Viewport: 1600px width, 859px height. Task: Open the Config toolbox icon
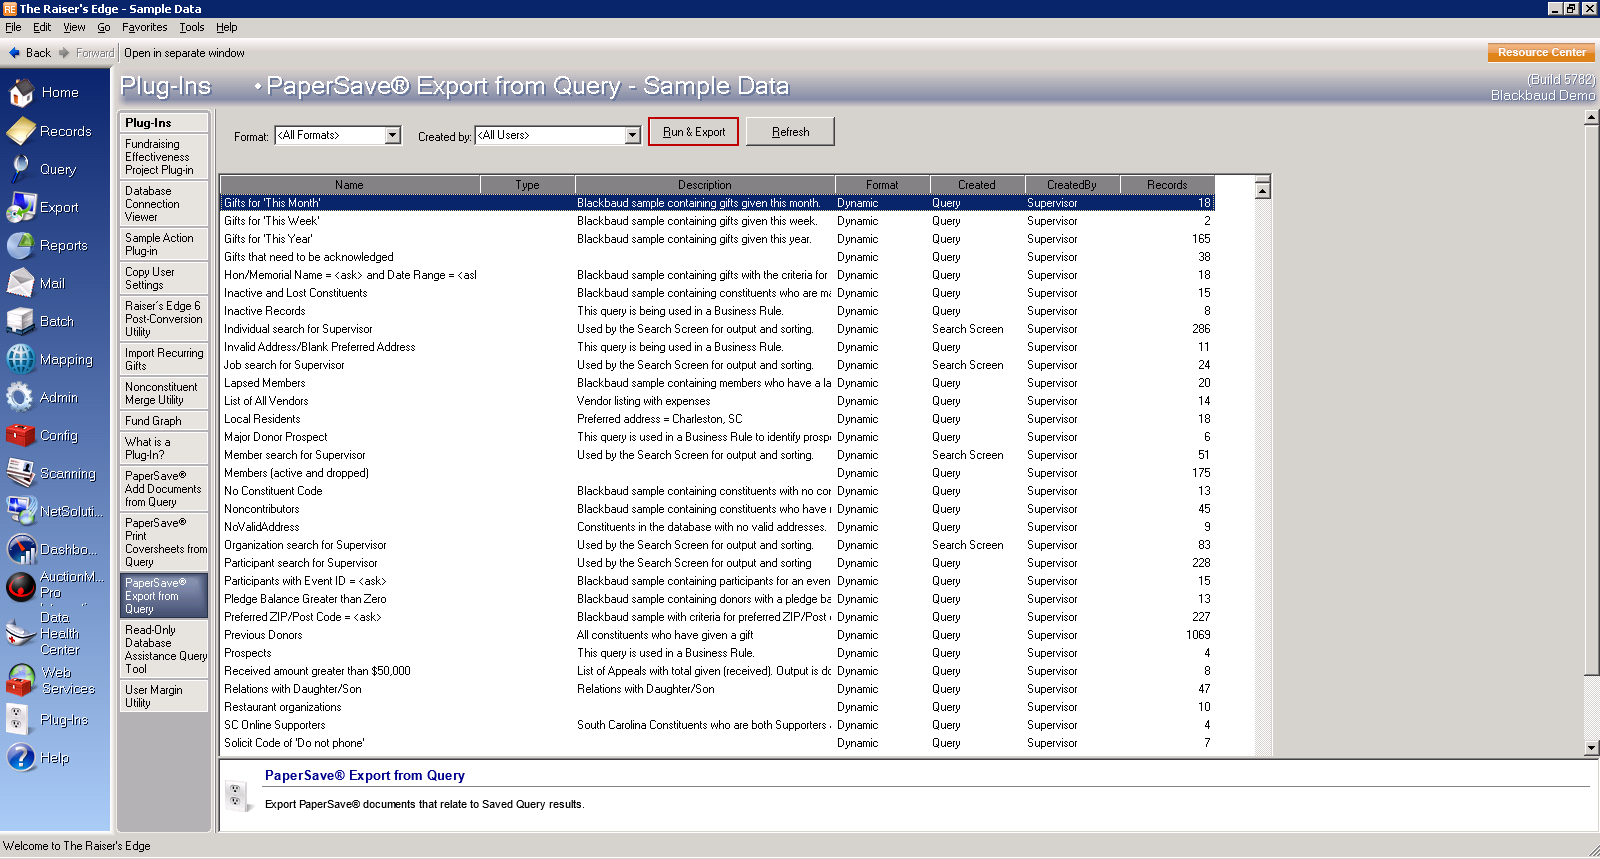[x=21, y=435]
